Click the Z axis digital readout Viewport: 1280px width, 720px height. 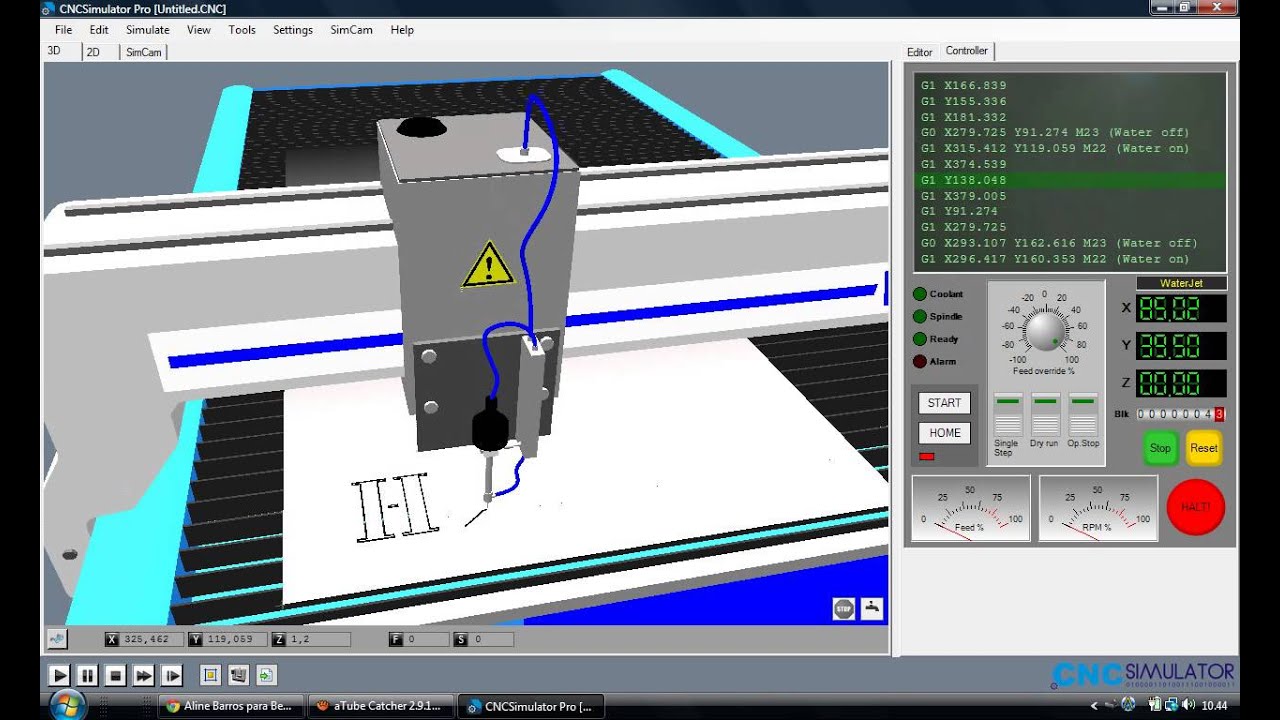pos(1181,383)
